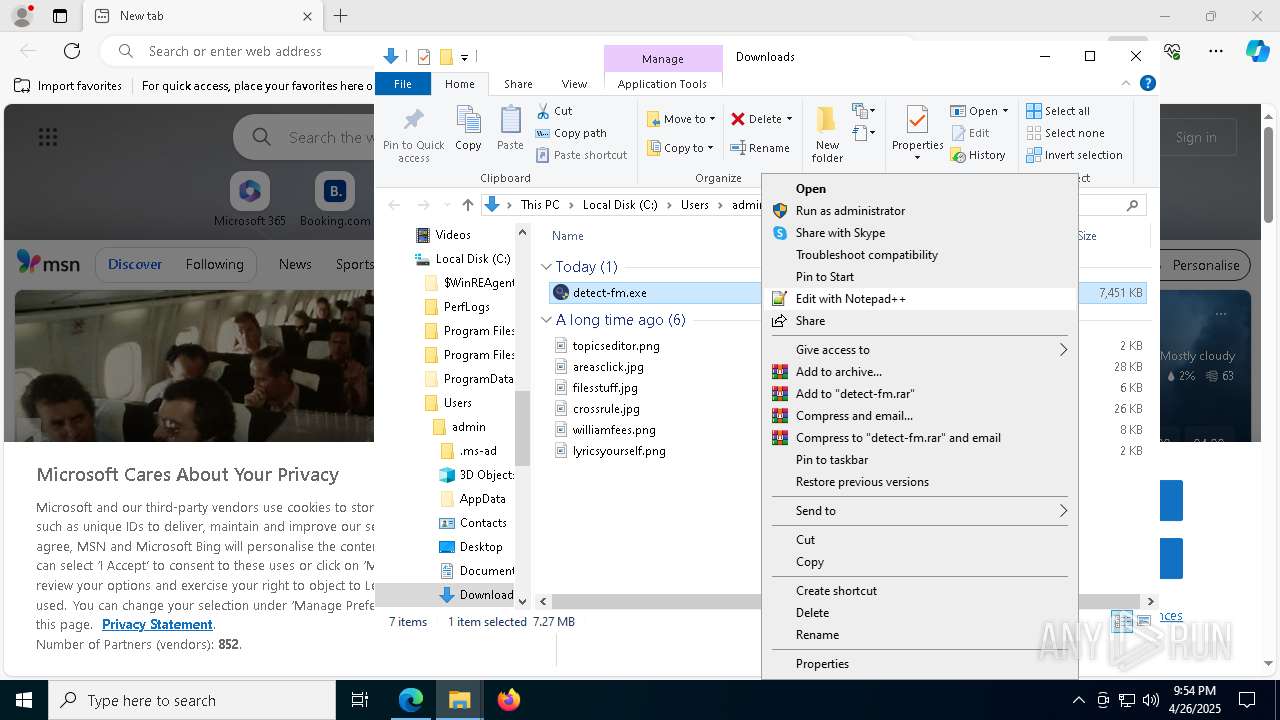Viewport: 1280px width, 720px height.
Task: Collapse the A long time ago group
Action: point(546,320)
